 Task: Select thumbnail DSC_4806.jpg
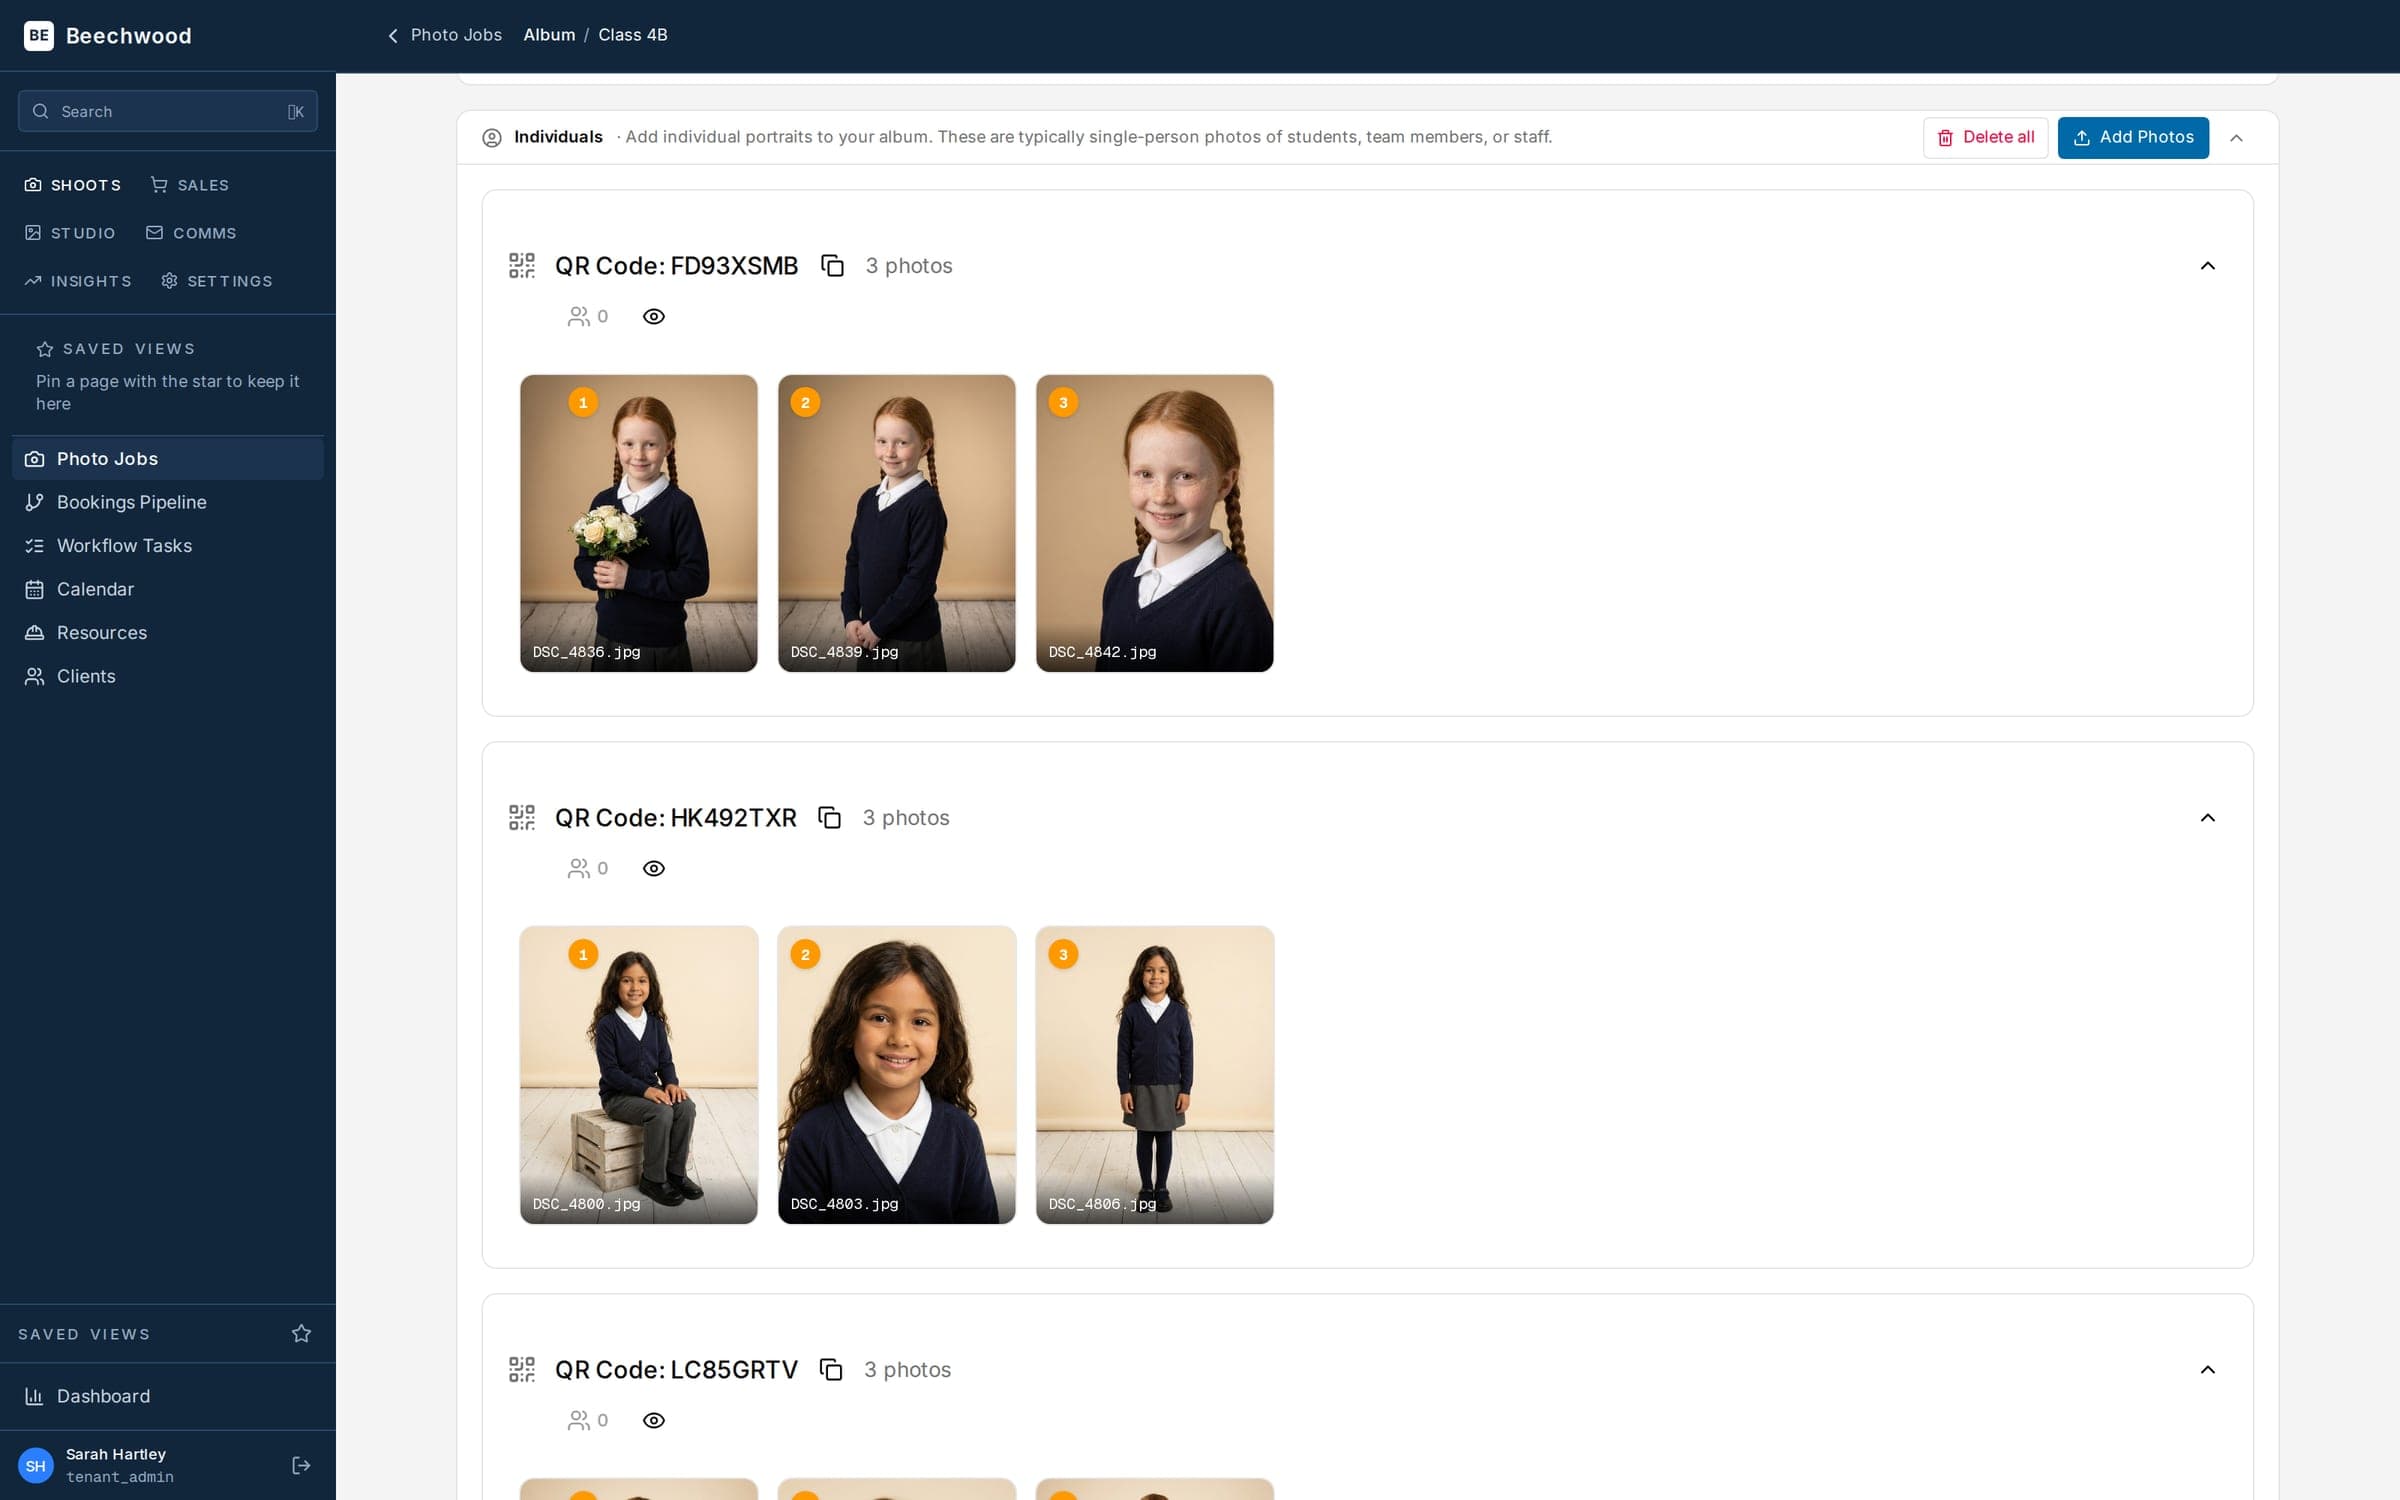pos(1155,1075)
